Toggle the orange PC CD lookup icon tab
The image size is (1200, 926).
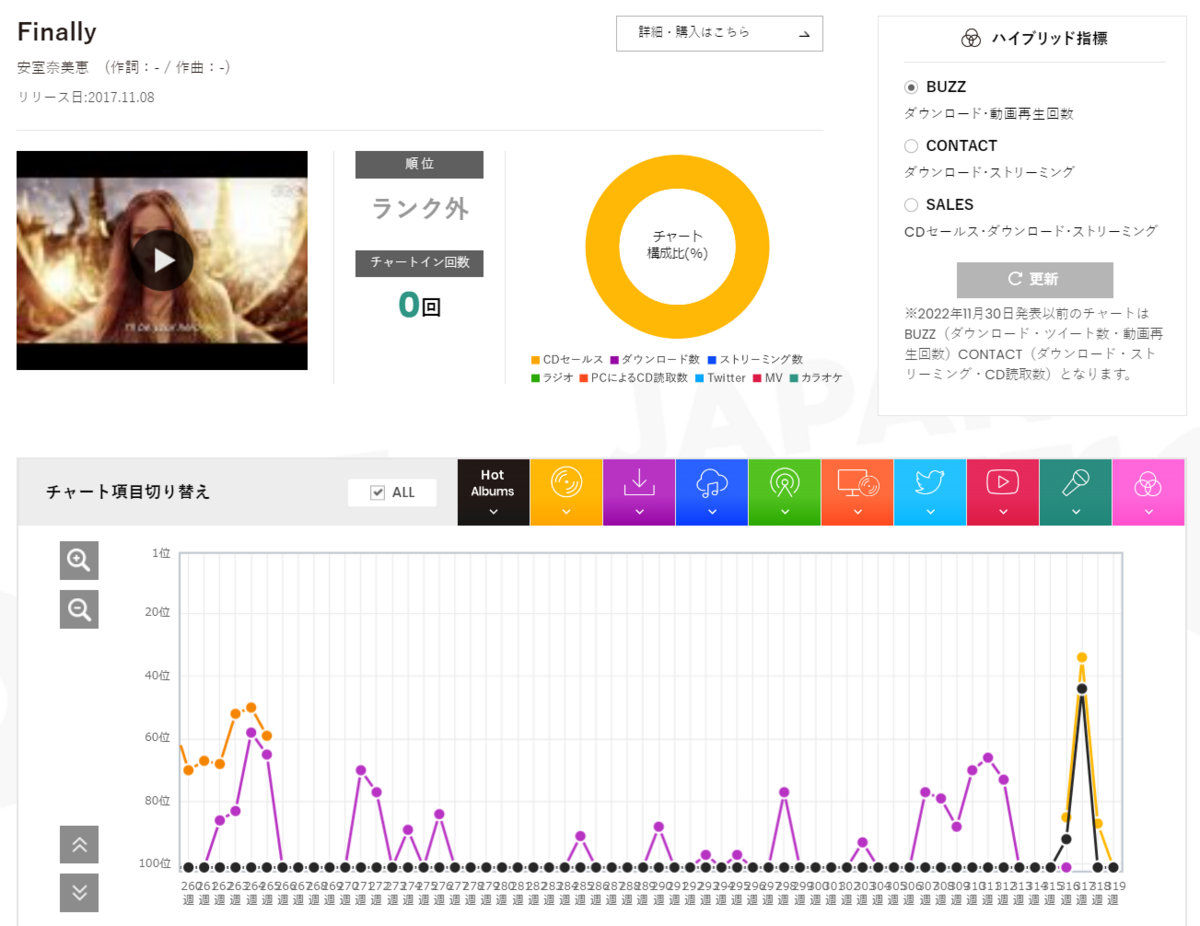857,492
